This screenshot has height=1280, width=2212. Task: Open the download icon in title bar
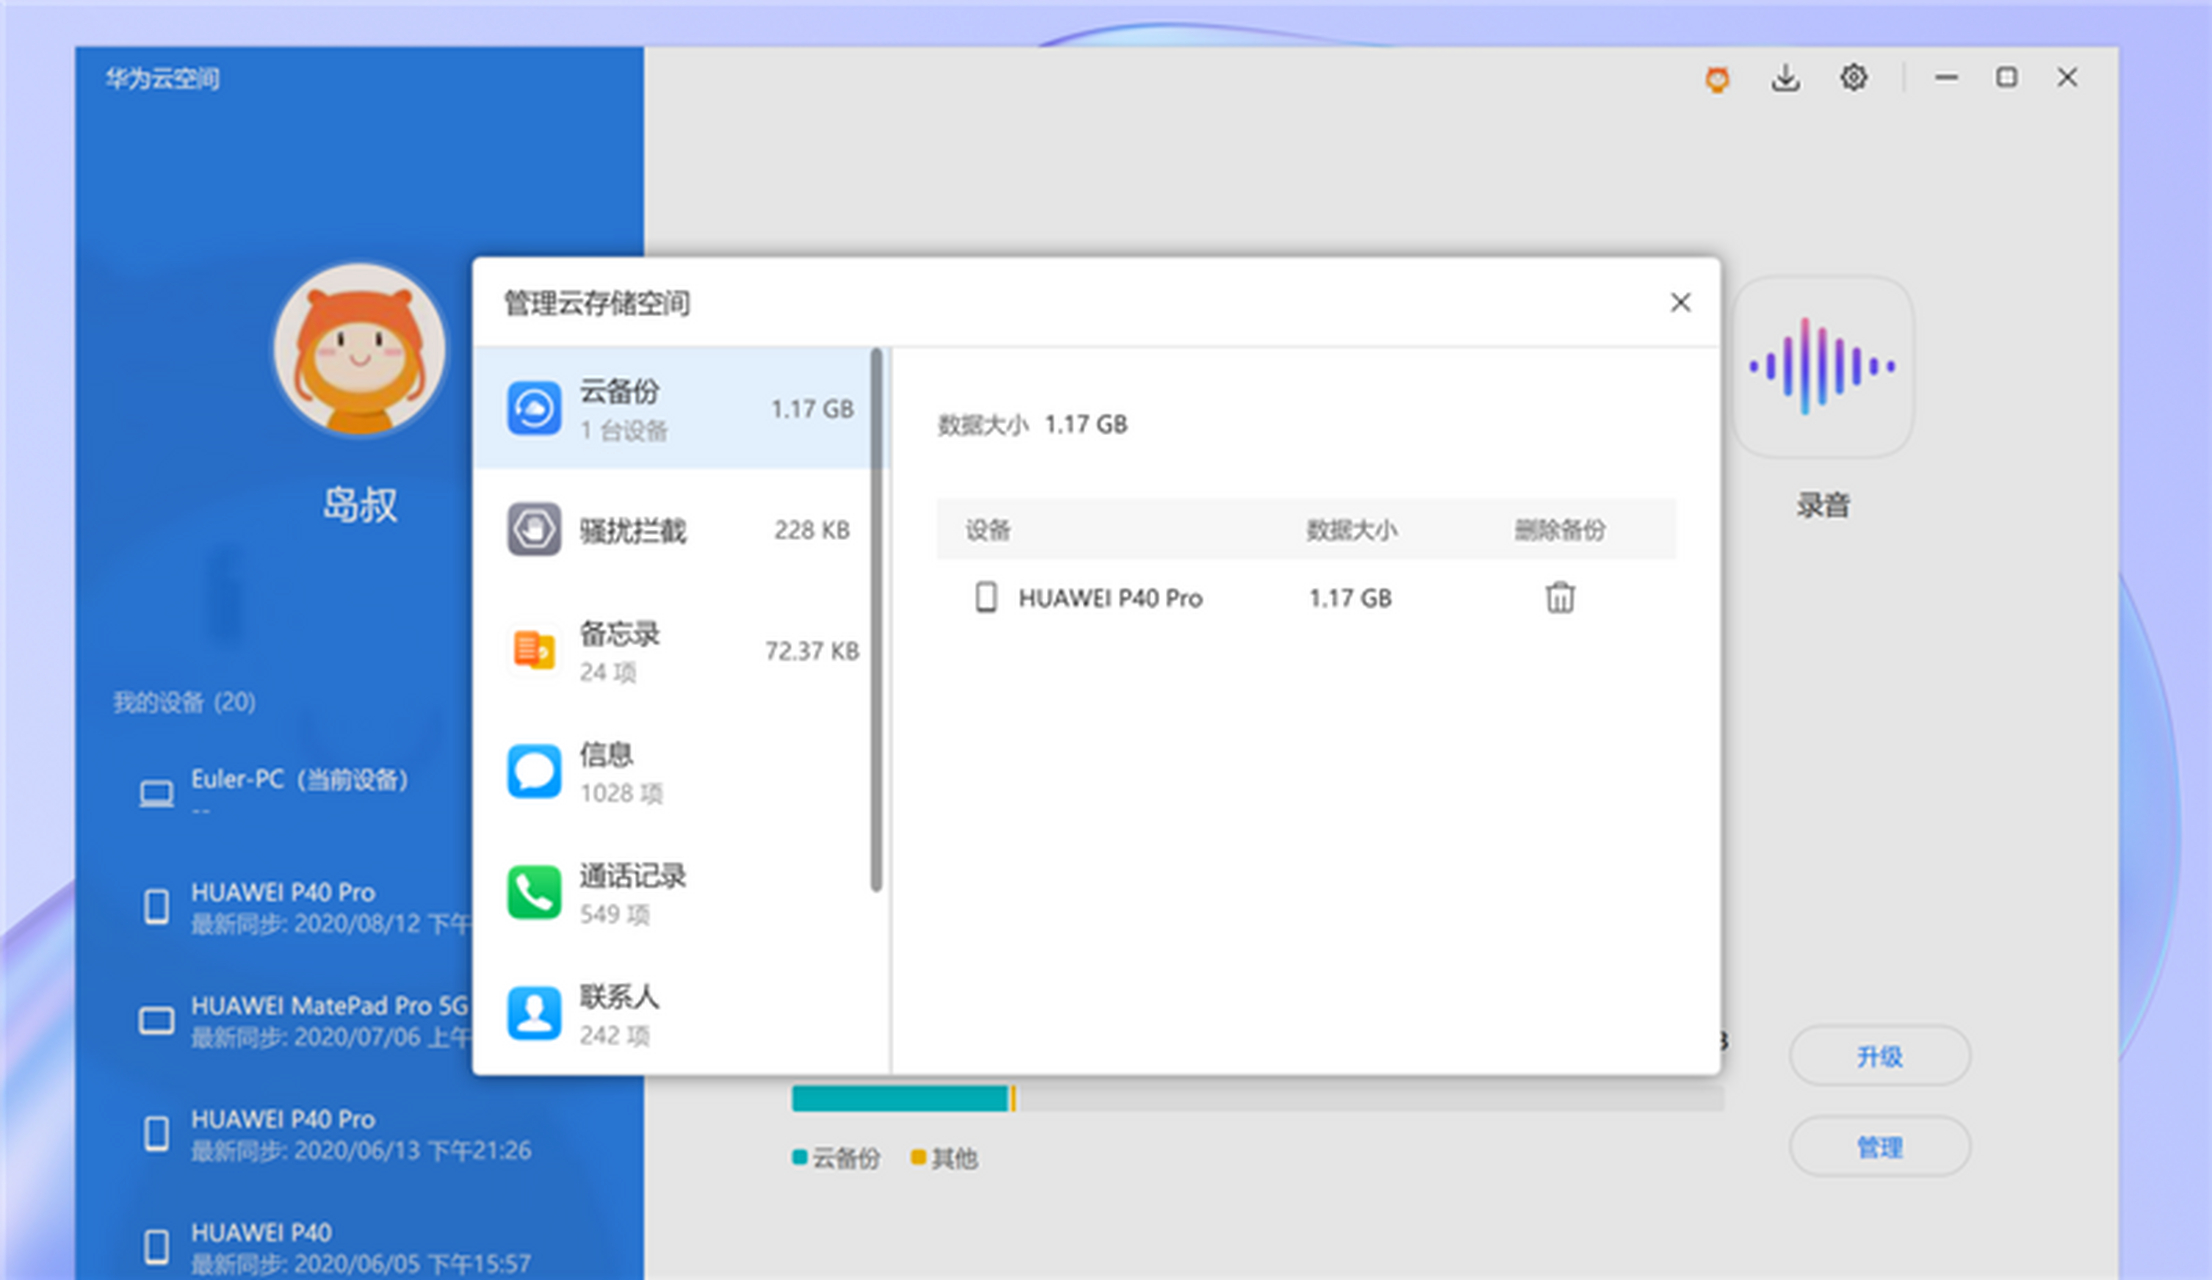(x=1785, y=78)
